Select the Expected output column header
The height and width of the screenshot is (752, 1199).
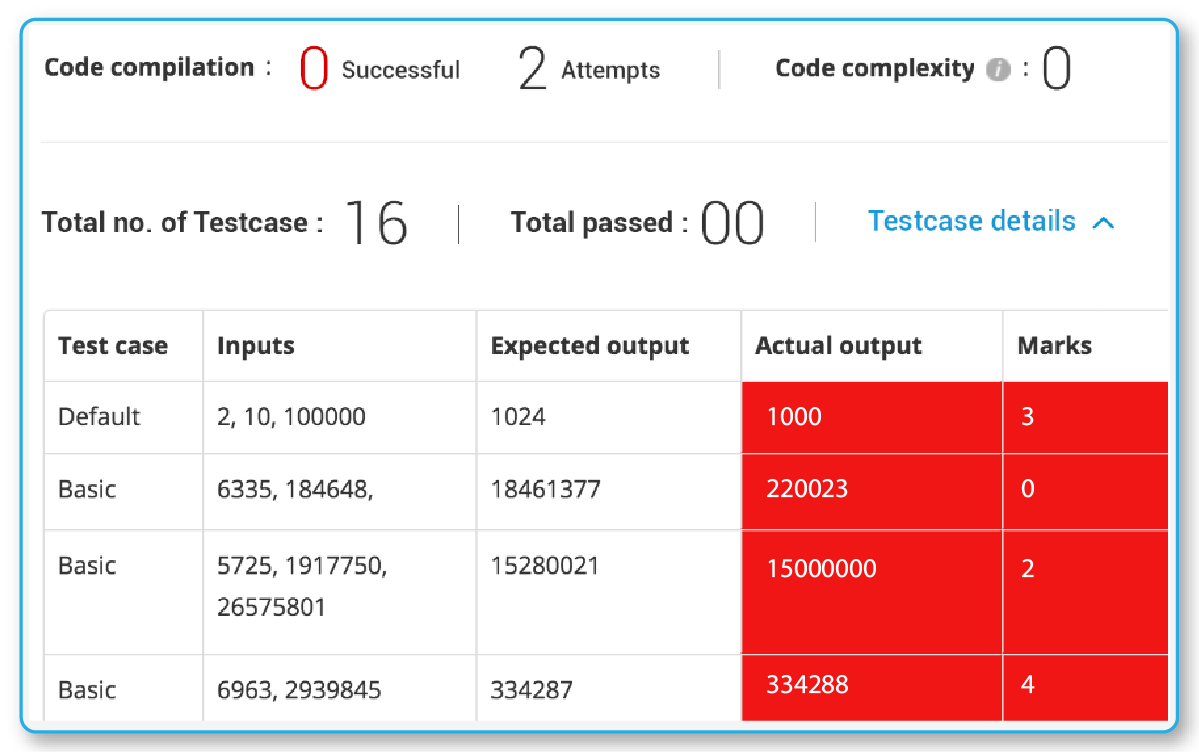click(589, 345)
